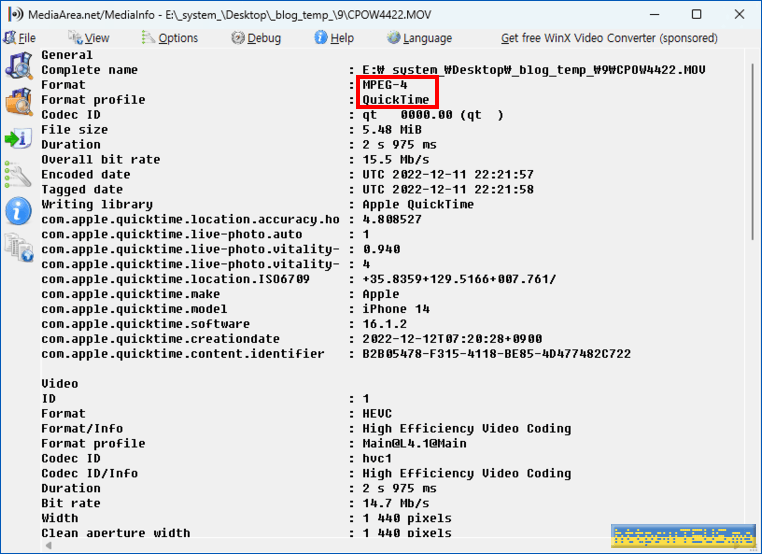Select the MPEG-4 format value
The width and height of the screenshot is (762, 554).
(385, 85)
